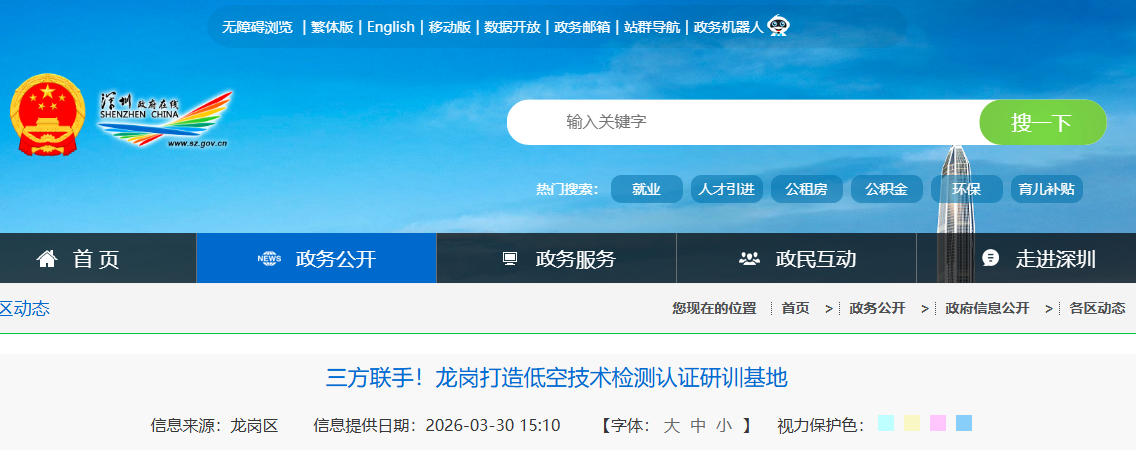Viewport: 1136px width, 460px height.
Task: Go to 首页 in the breadcrumb
Action: 795,309
